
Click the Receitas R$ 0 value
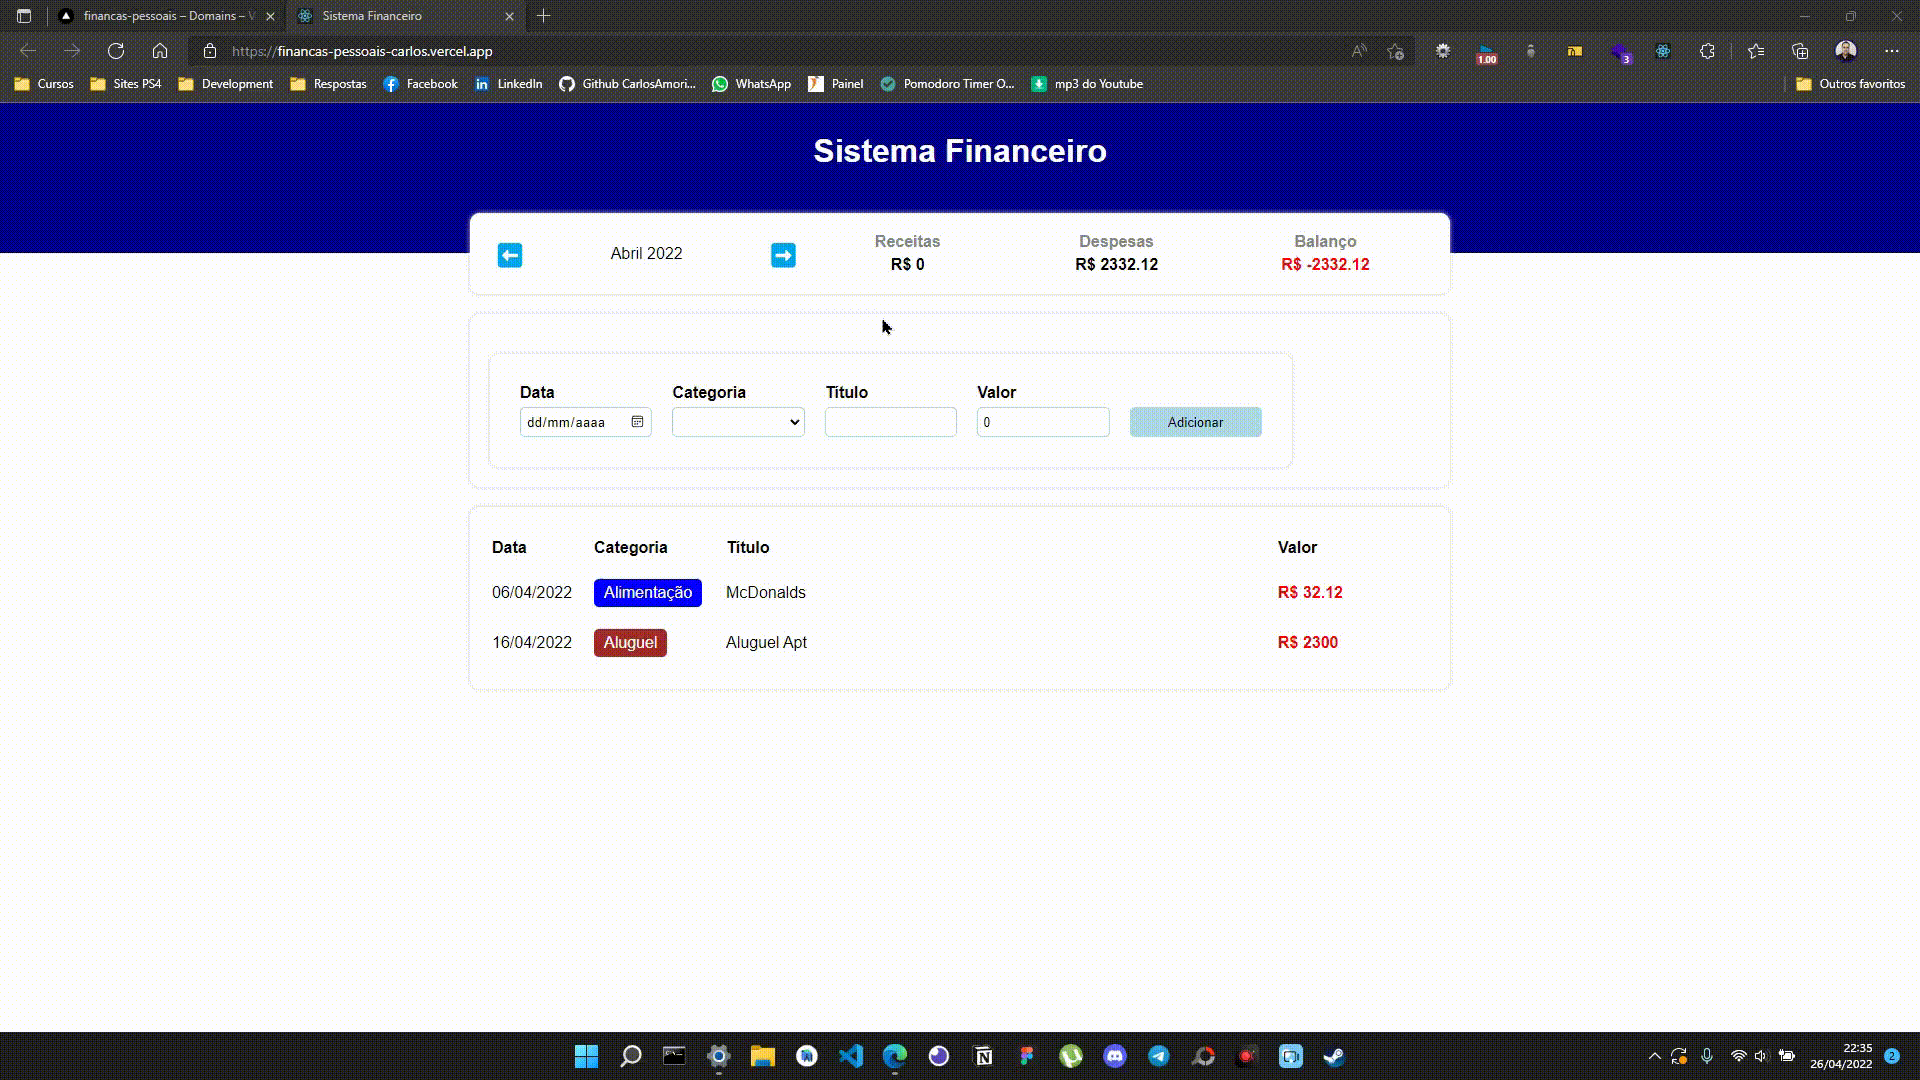(x=907, y=265)
